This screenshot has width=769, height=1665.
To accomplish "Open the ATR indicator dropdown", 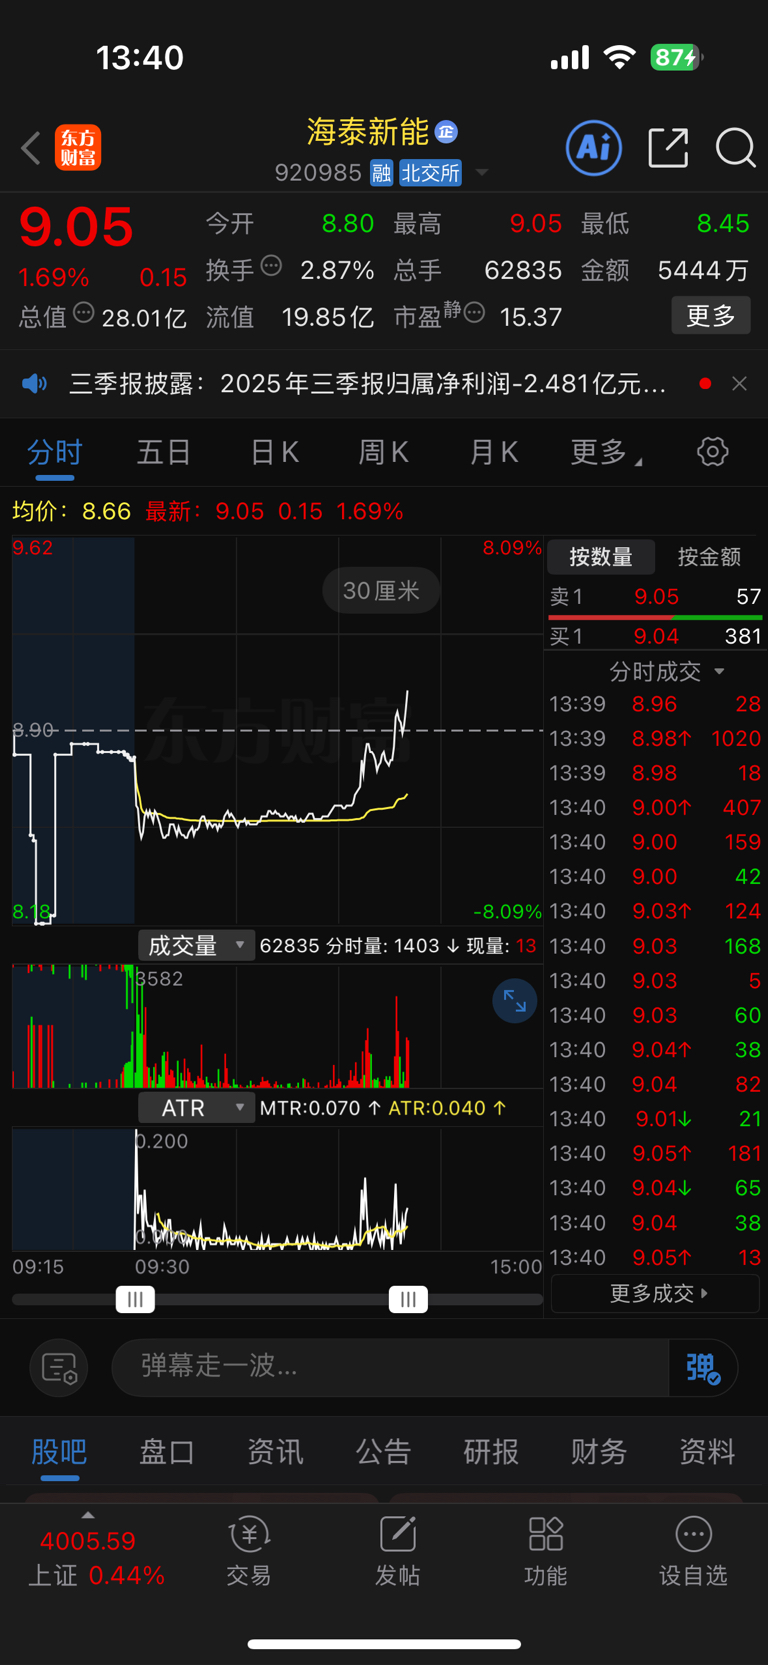I will [x=196, y=1108].
